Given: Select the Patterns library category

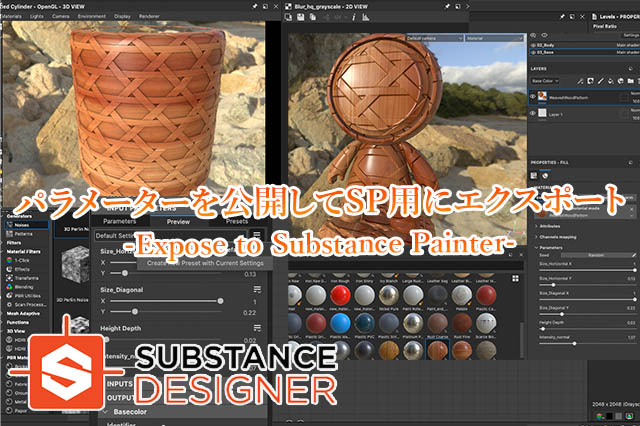Looking at the screenshot, I should (20, 234).
